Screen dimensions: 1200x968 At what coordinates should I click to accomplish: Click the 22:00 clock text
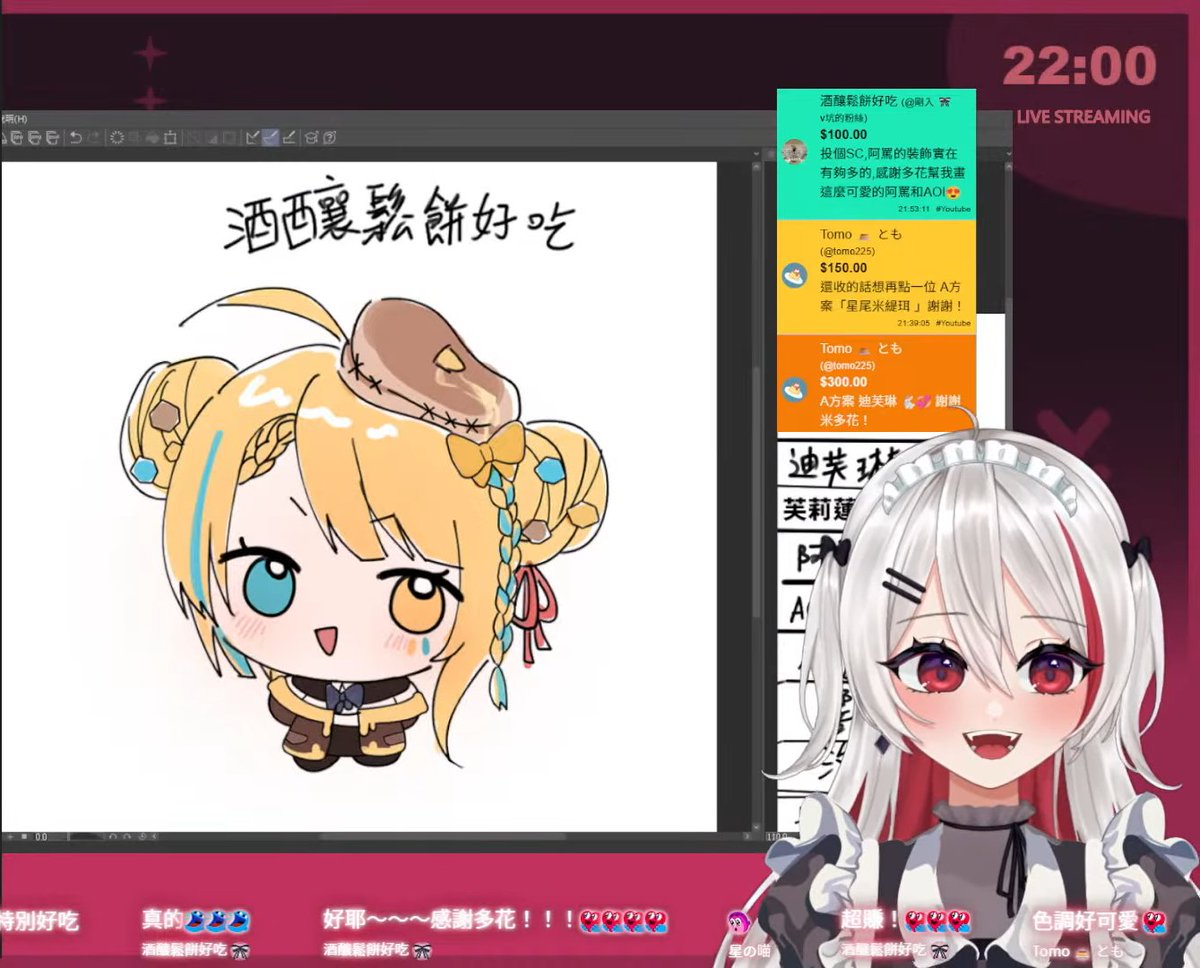(1080, 67)
